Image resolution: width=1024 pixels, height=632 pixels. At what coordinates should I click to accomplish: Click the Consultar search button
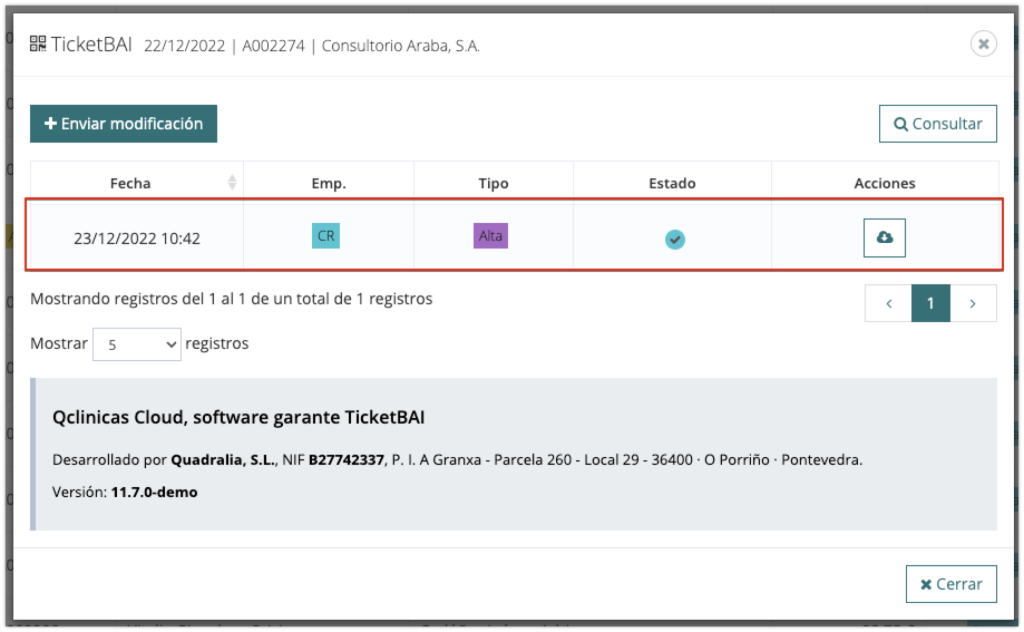click(x=937, y=124)
